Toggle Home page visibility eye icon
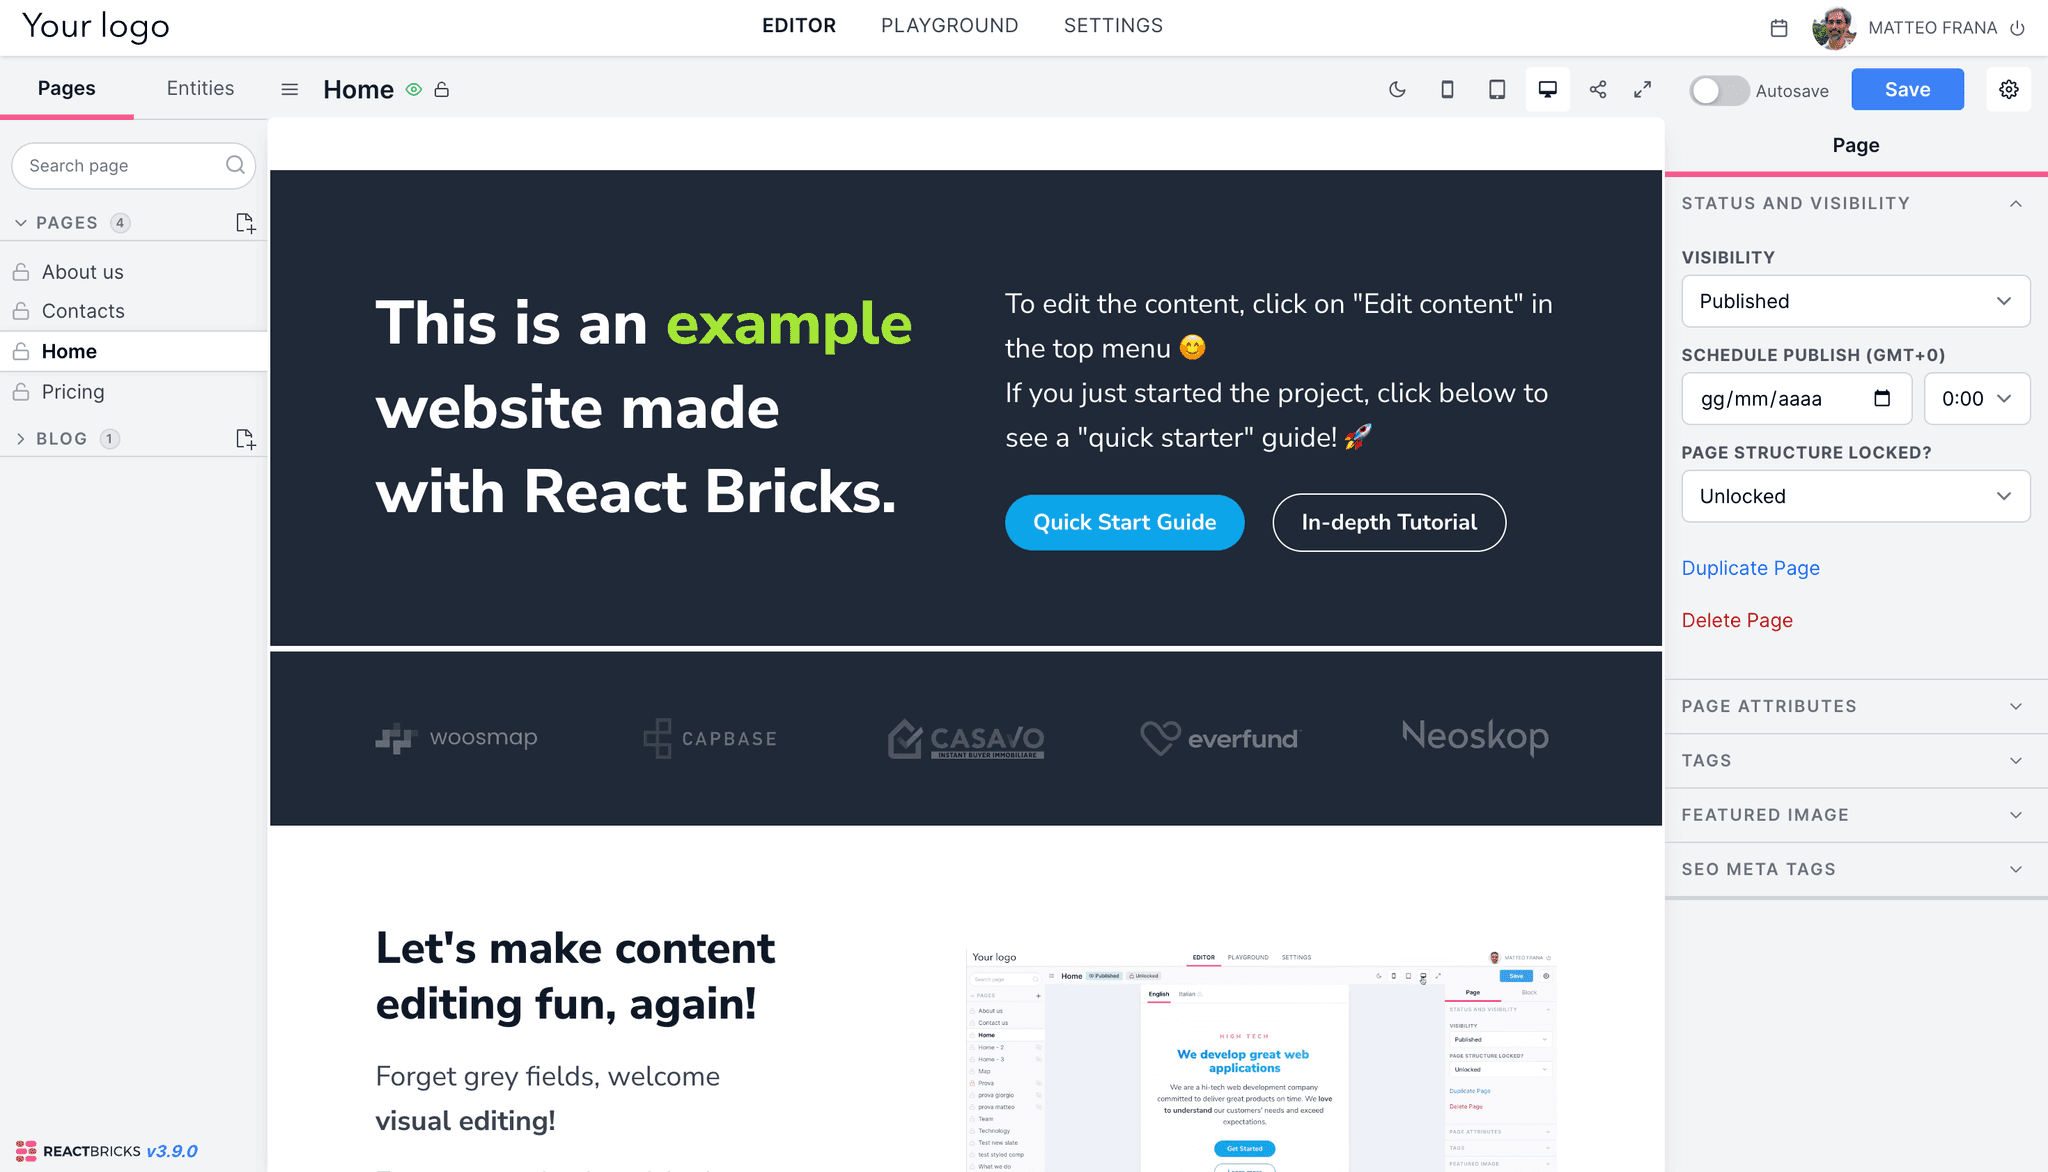This screenshot has width=2048, height=1172. click(414, 89)
